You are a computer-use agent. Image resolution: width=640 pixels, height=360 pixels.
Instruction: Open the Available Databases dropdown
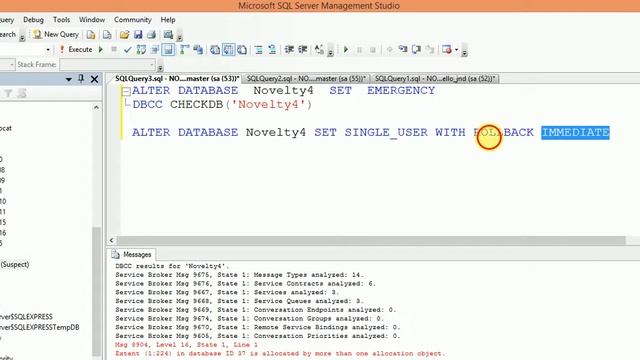48,50
